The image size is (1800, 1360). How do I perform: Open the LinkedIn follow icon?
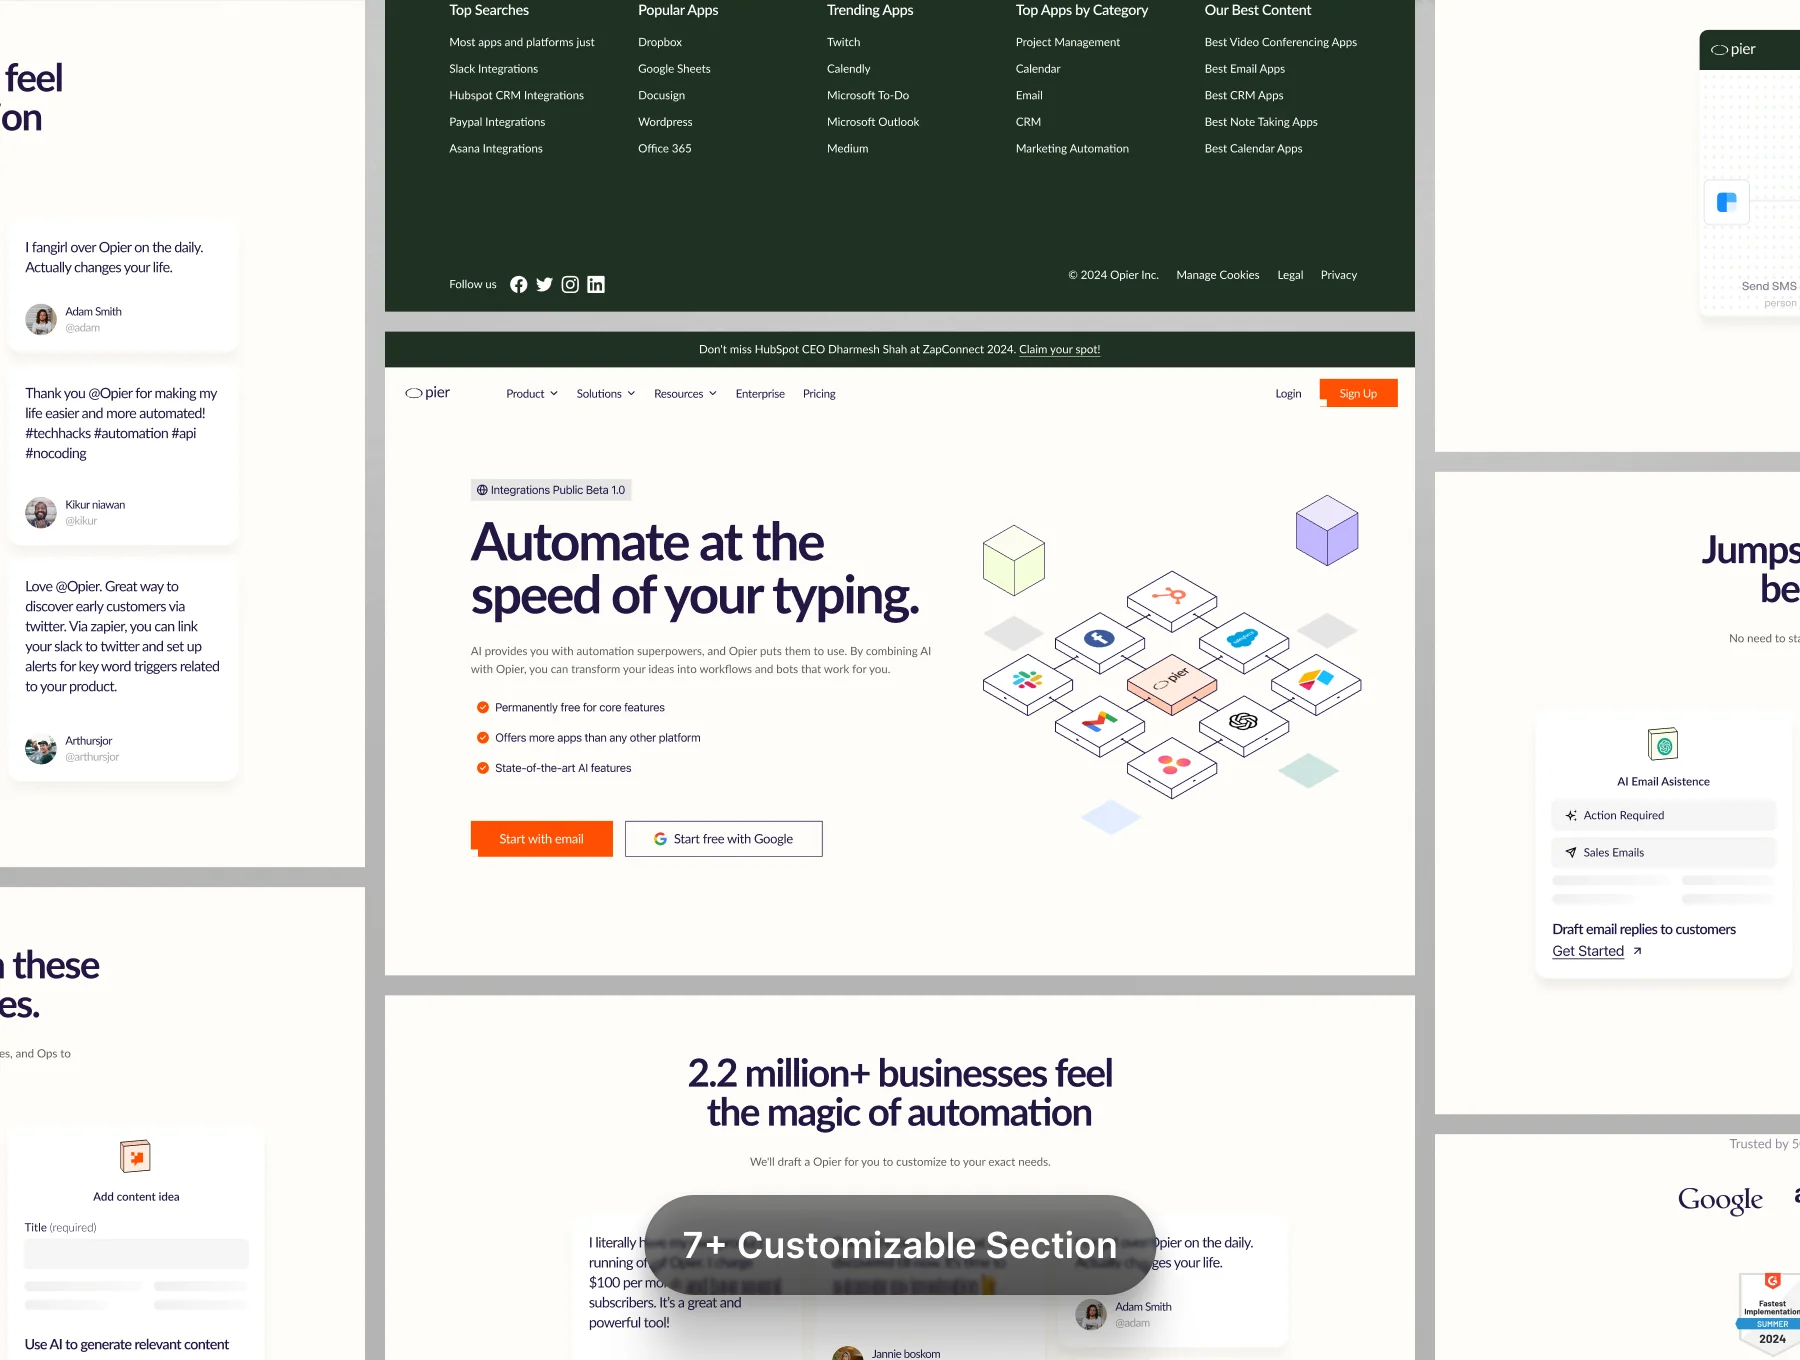(596, 285)
